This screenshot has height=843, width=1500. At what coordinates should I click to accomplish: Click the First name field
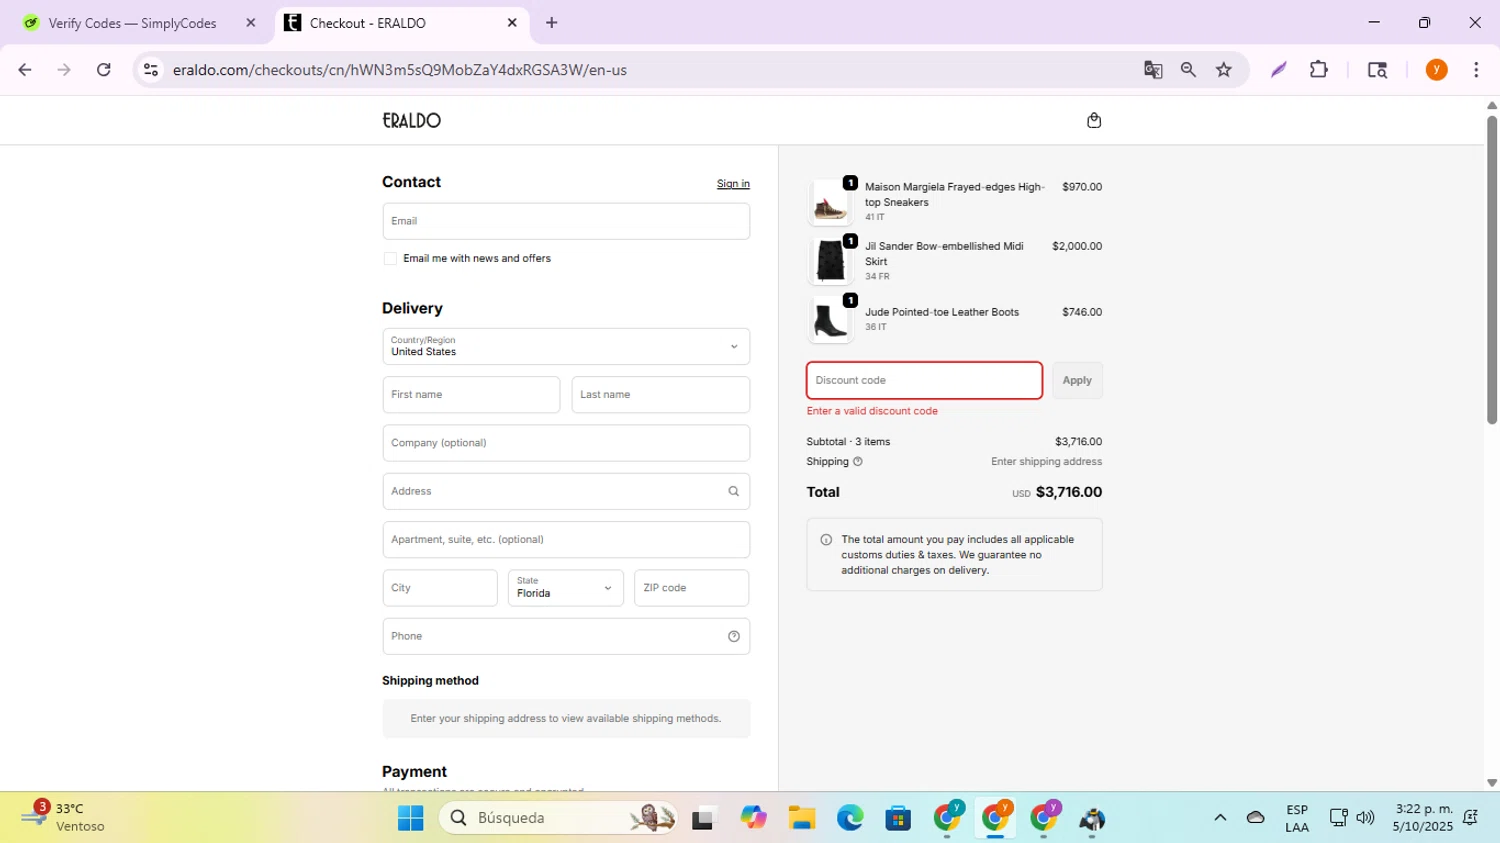point(471,395)
